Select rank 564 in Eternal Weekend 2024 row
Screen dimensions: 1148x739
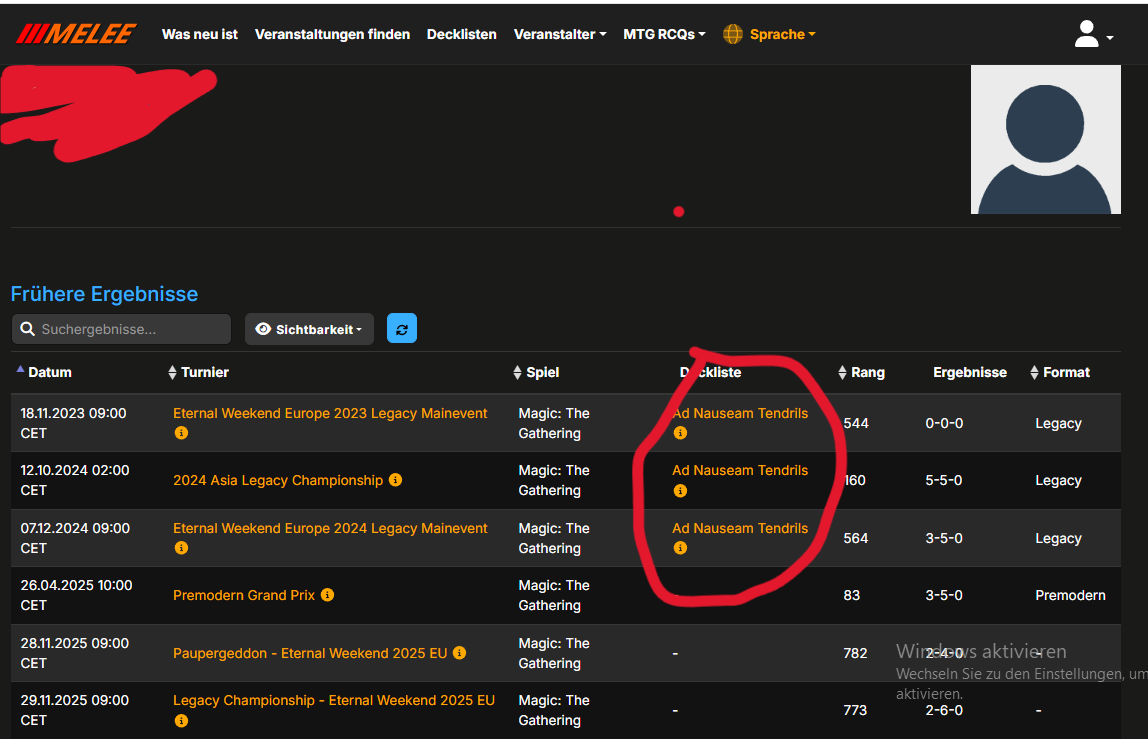point(855,538)
